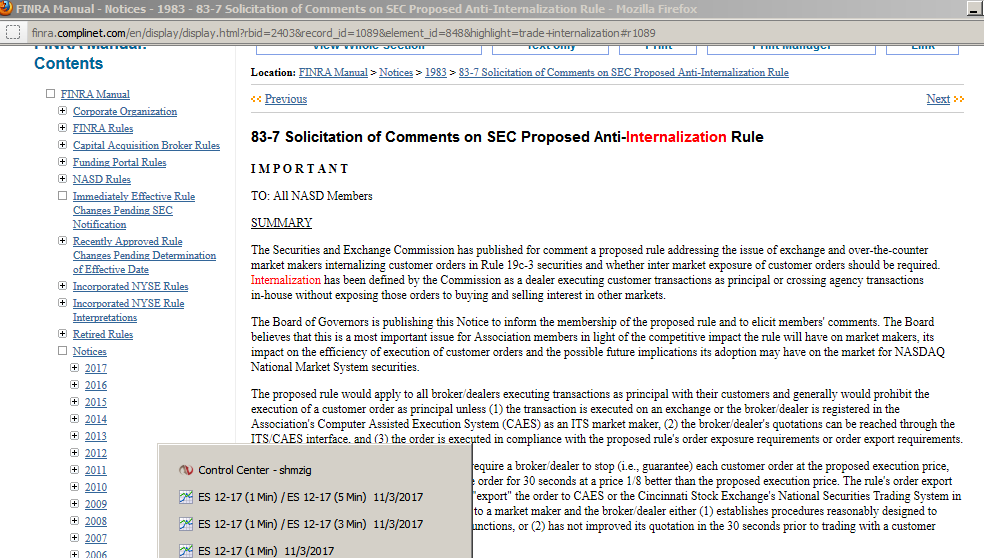The height and width of the screenshot is (558, 984).
Task: Open Immediately Effective Rule Changes link
Action: pos(134,210)
